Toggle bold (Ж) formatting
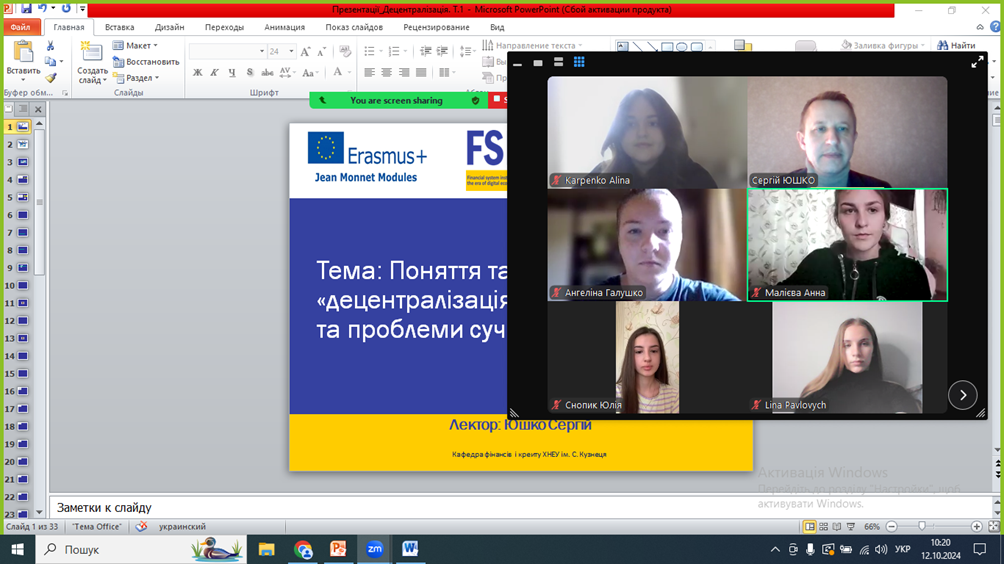1004x564 pixels. 197,72
